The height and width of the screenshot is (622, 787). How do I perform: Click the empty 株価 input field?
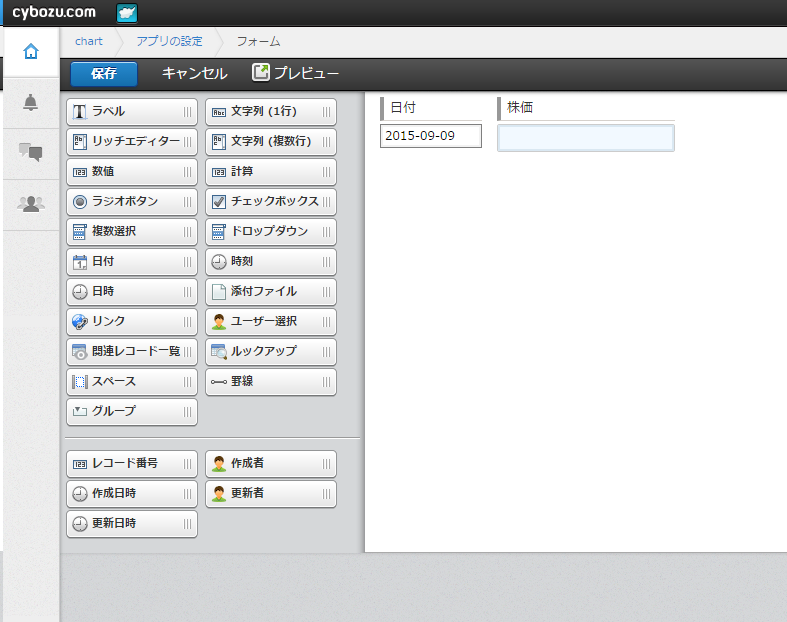tap(586, 138)
